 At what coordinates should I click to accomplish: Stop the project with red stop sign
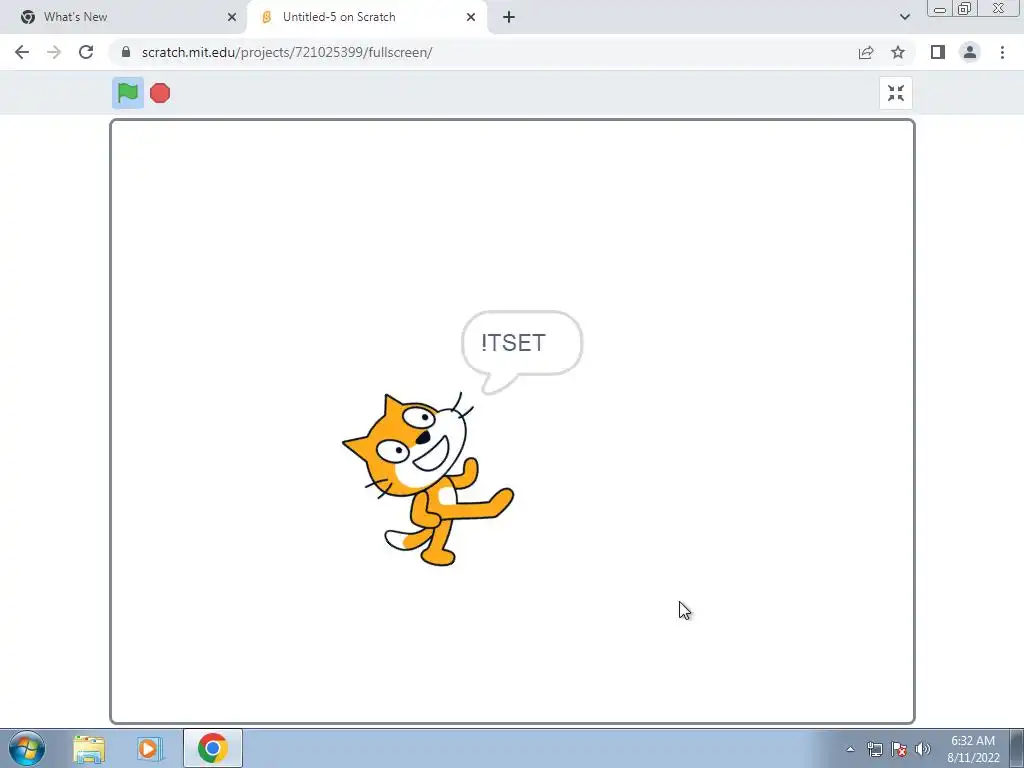[x=160, y=93]
